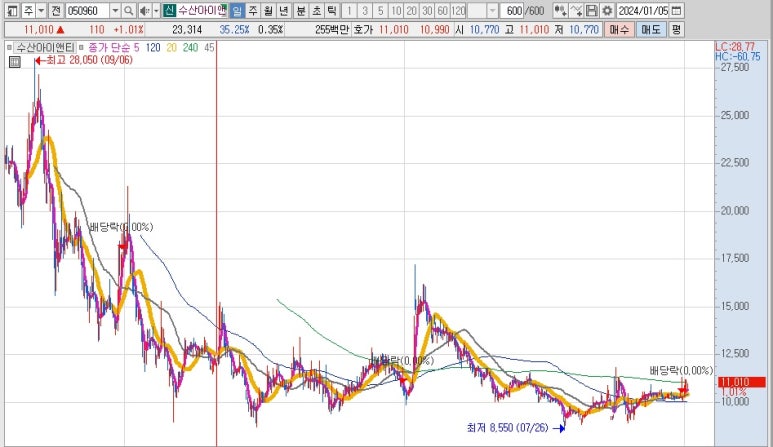Click the stock name 수산아이앤티 in the toolbar
This screenshot has height=447, width=773.
coord(202,10)
